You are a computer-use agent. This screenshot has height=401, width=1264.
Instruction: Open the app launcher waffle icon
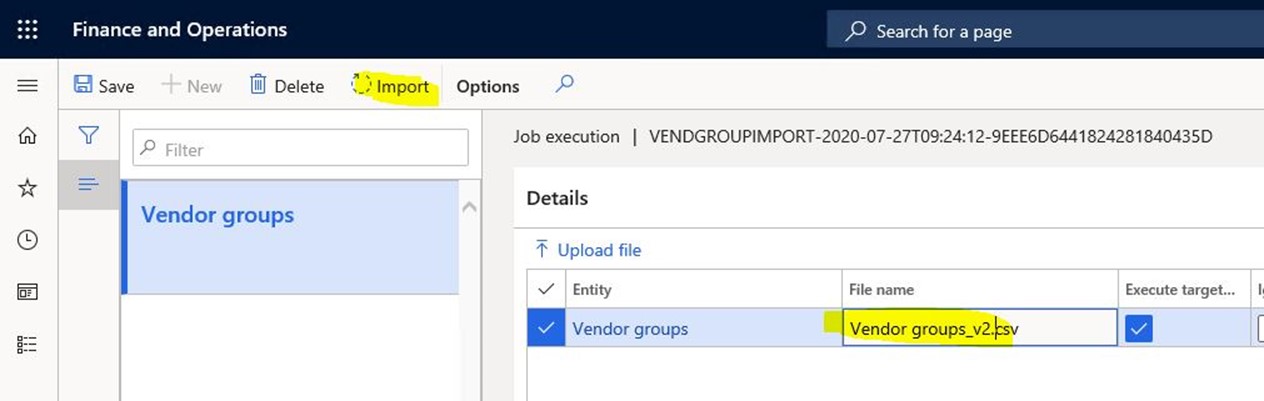pos(28,30)
